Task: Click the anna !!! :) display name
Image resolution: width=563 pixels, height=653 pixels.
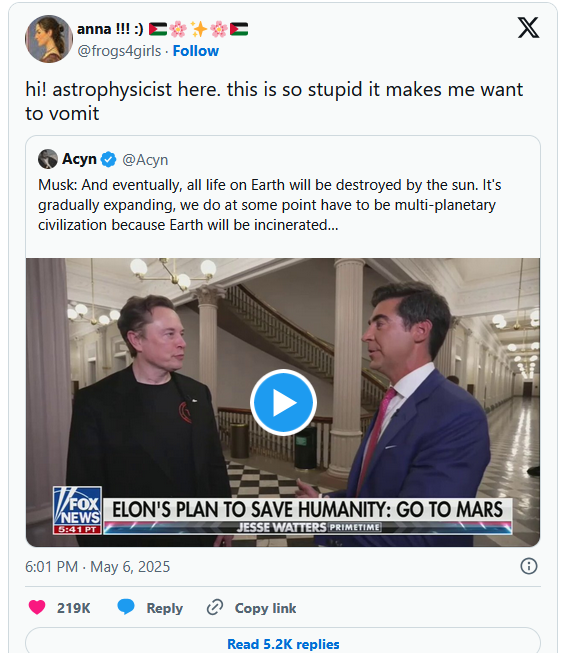Action: point(110,29)
